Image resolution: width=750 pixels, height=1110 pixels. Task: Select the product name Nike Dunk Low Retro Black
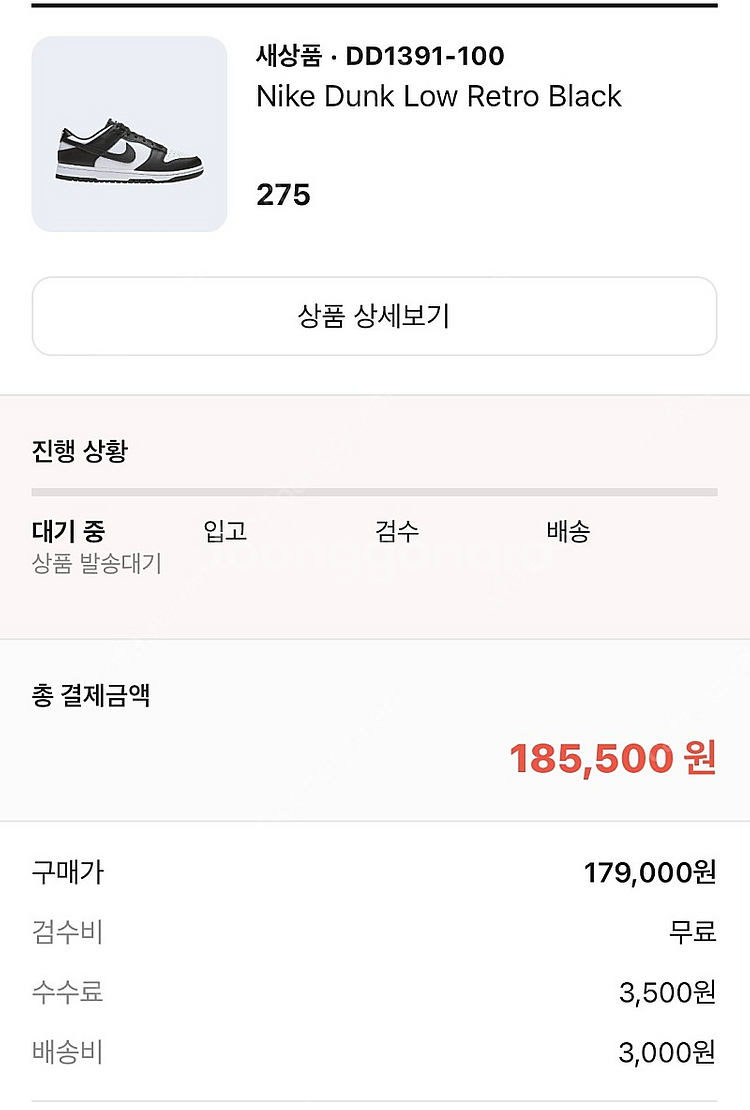[x=438, y=96]
